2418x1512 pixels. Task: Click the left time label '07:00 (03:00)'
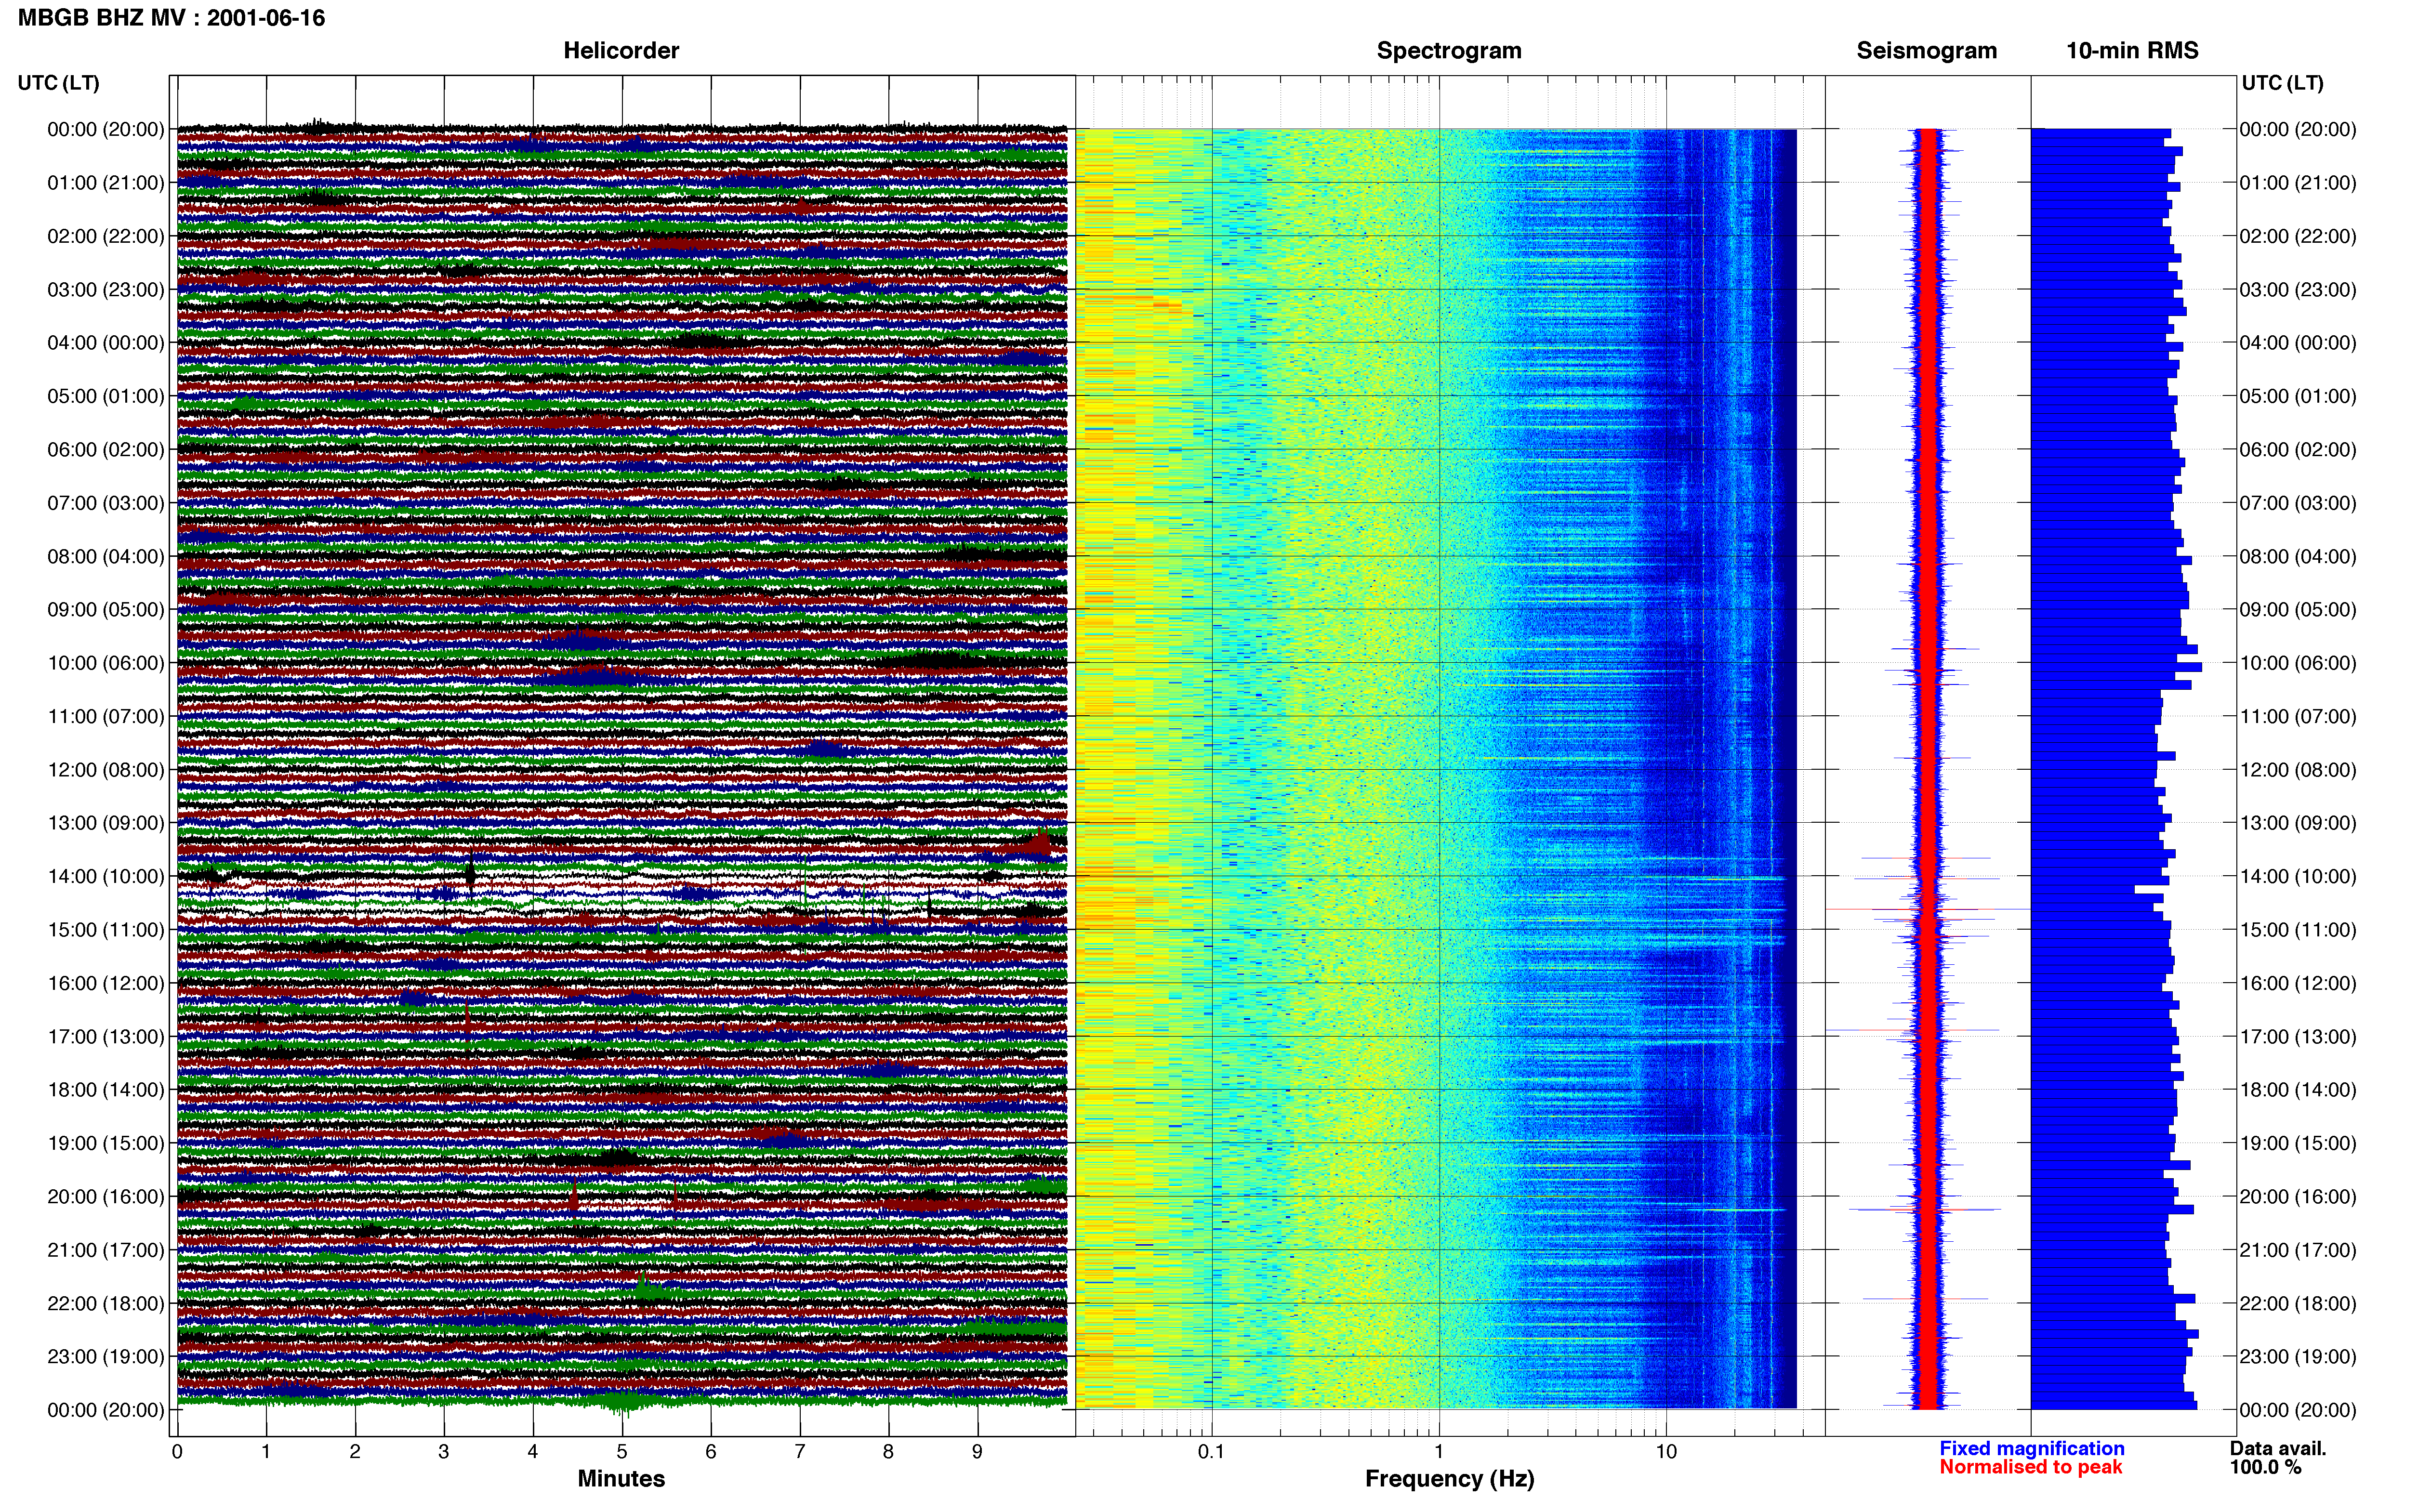pyautogui.click(x=106, y=502)
